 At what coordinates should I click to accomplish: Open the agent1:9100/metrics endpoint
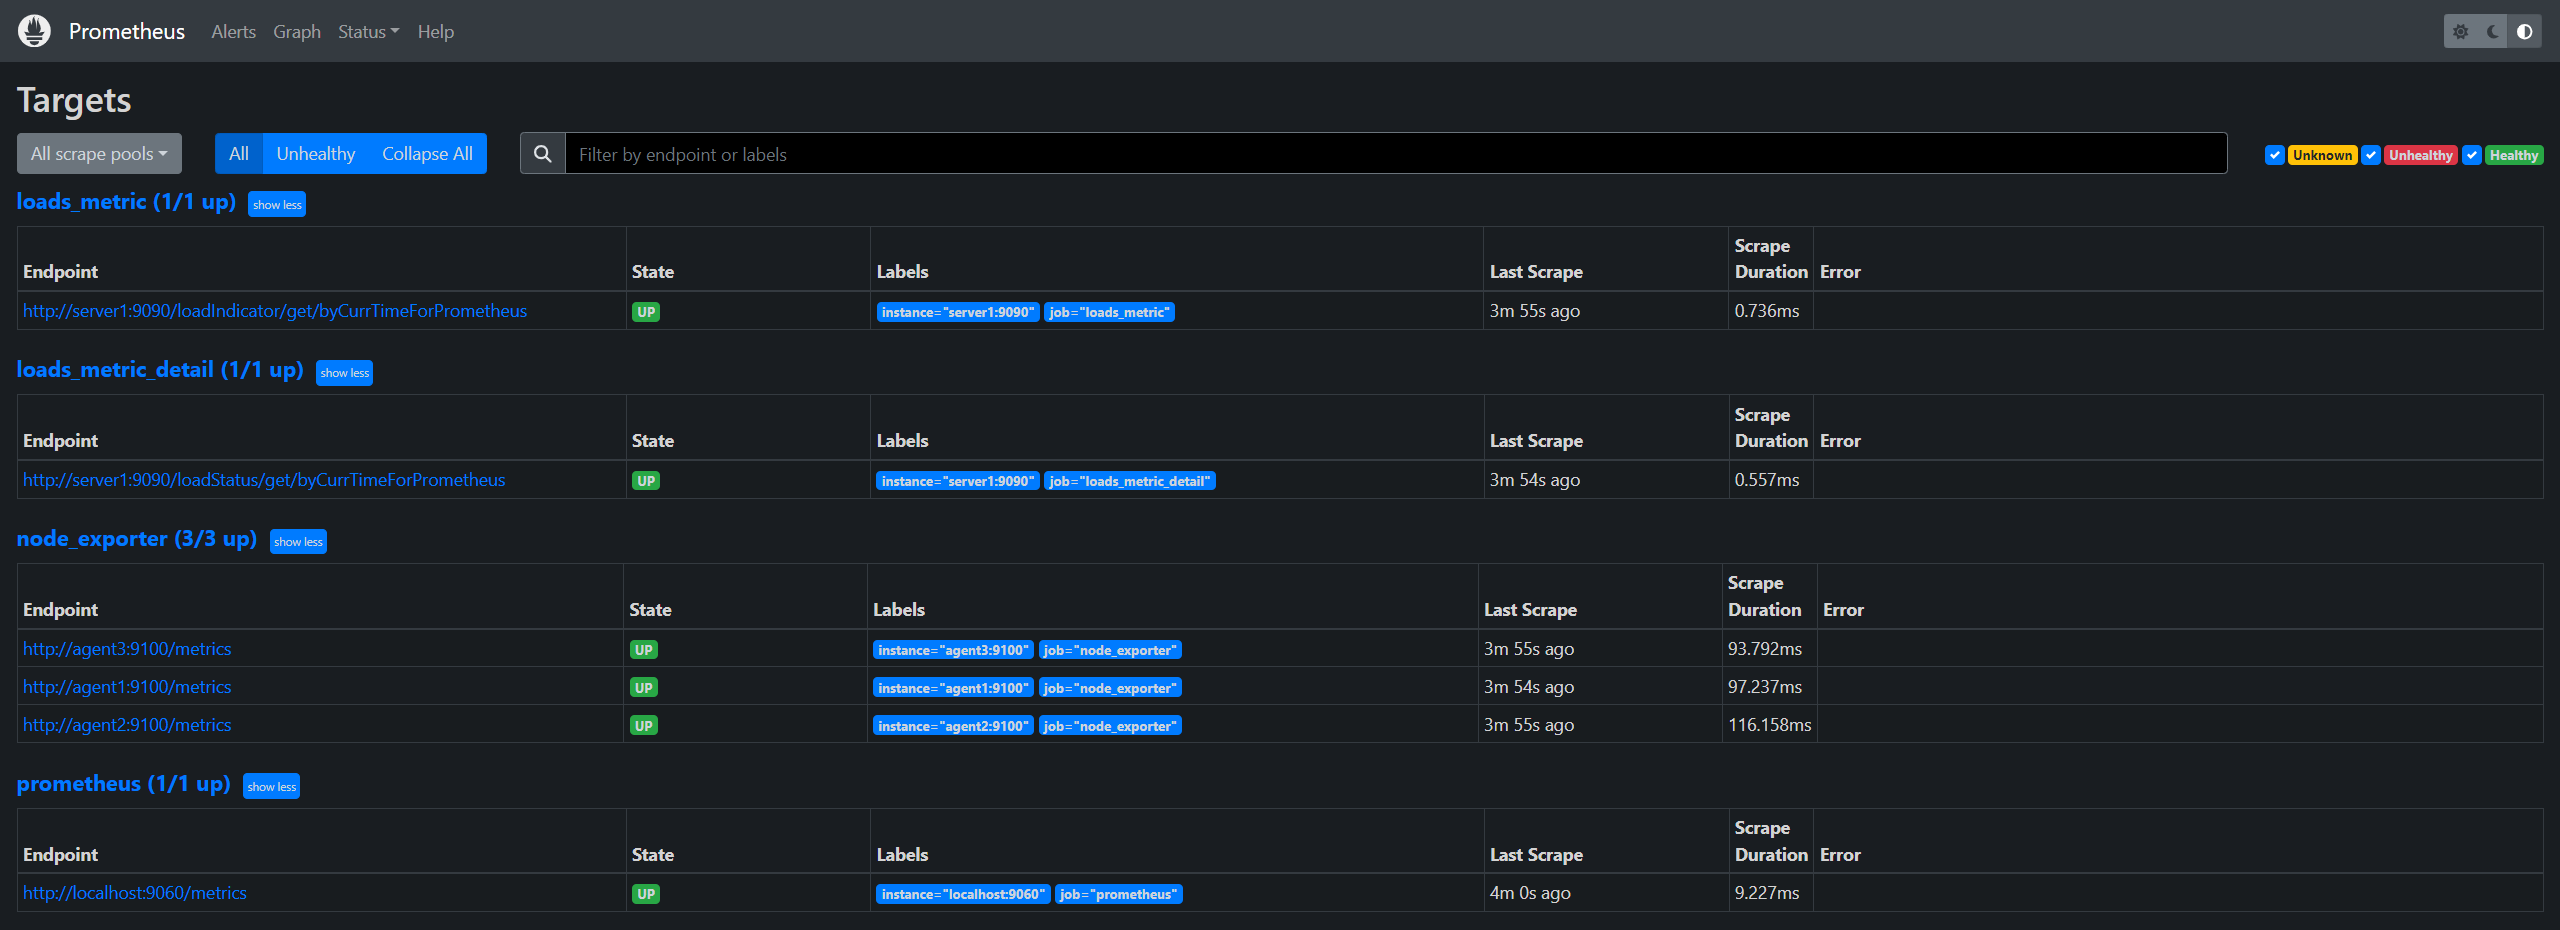pos(127,687)
